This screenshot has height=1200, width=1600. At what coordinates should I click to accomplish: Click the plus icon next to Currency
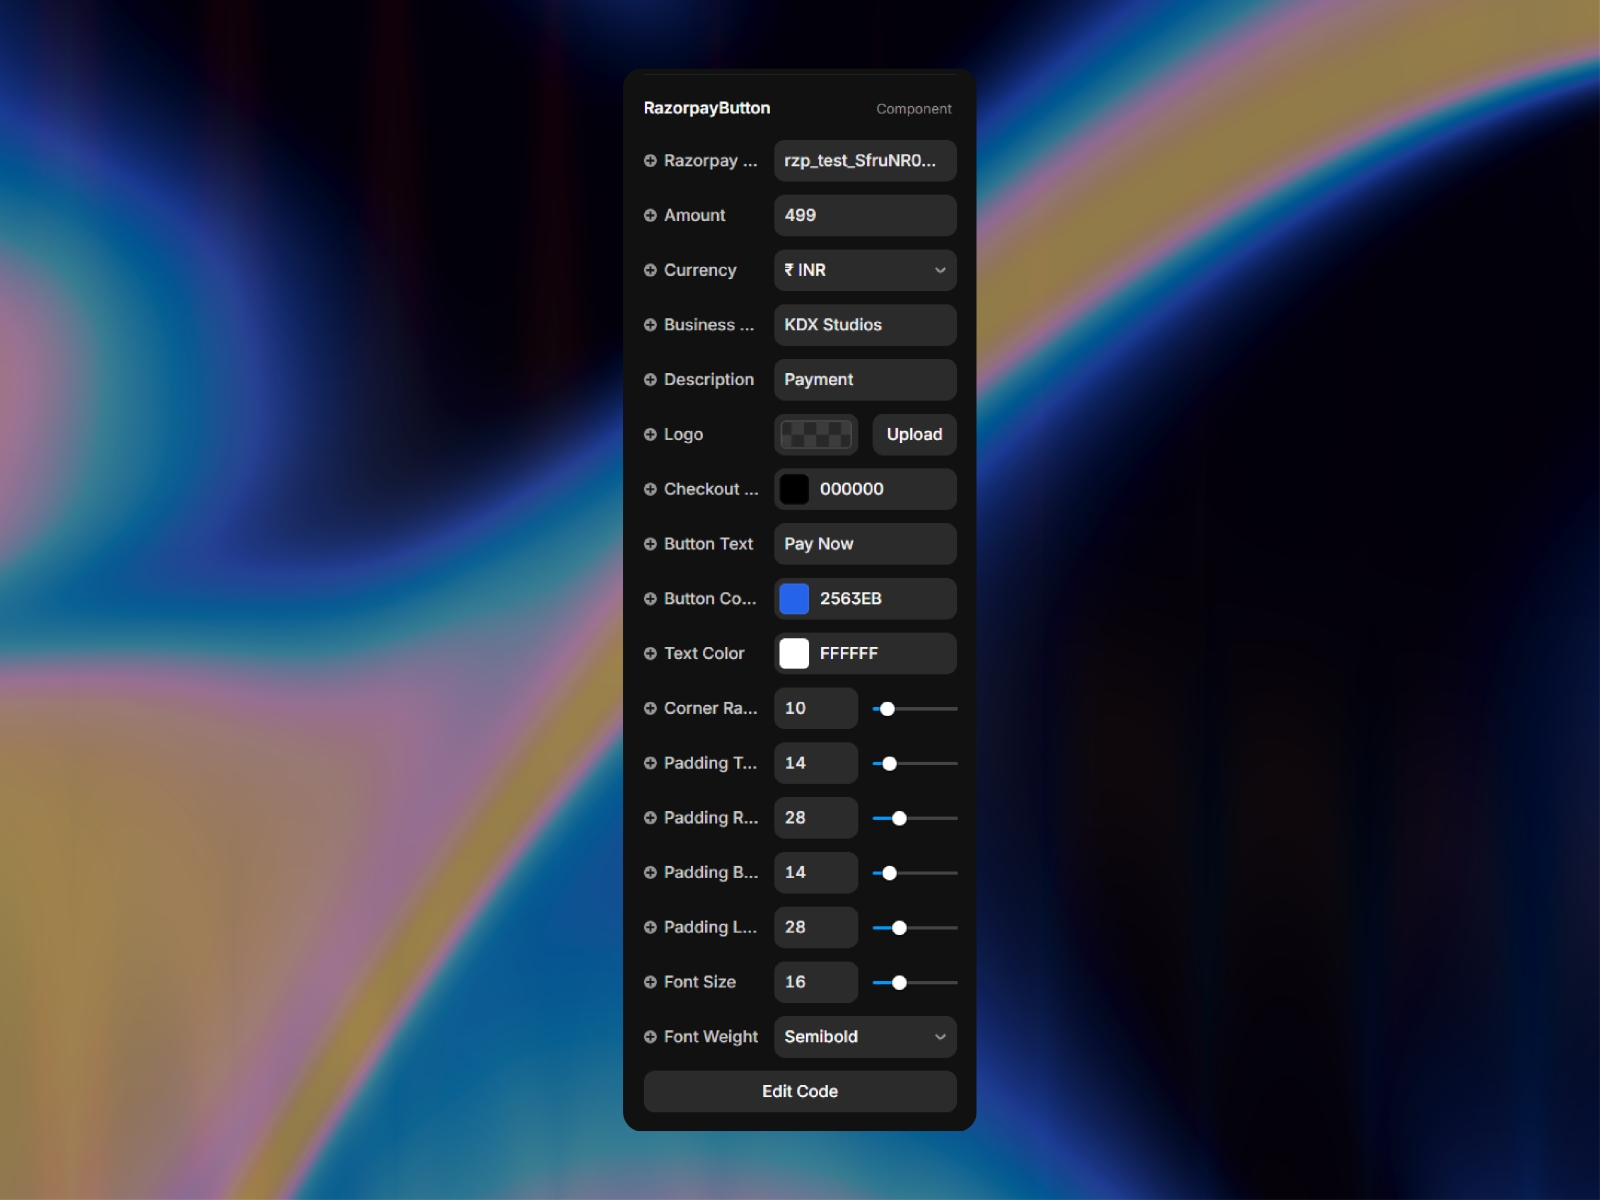650,271
